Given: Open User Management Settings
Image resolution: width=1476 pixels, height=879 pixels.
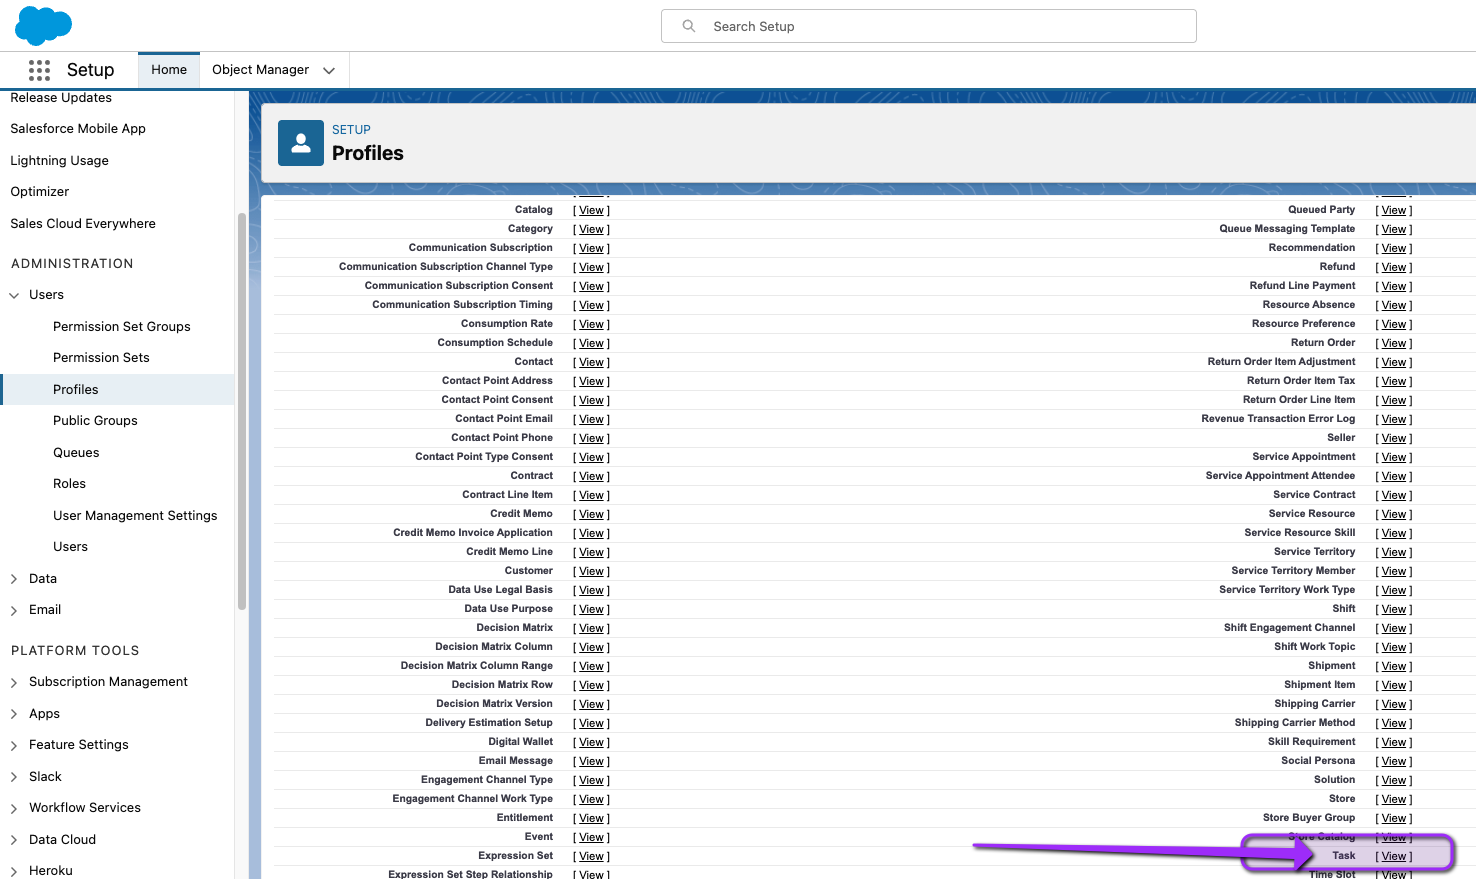Looking at the screenshot, I should tap(135, 516).
